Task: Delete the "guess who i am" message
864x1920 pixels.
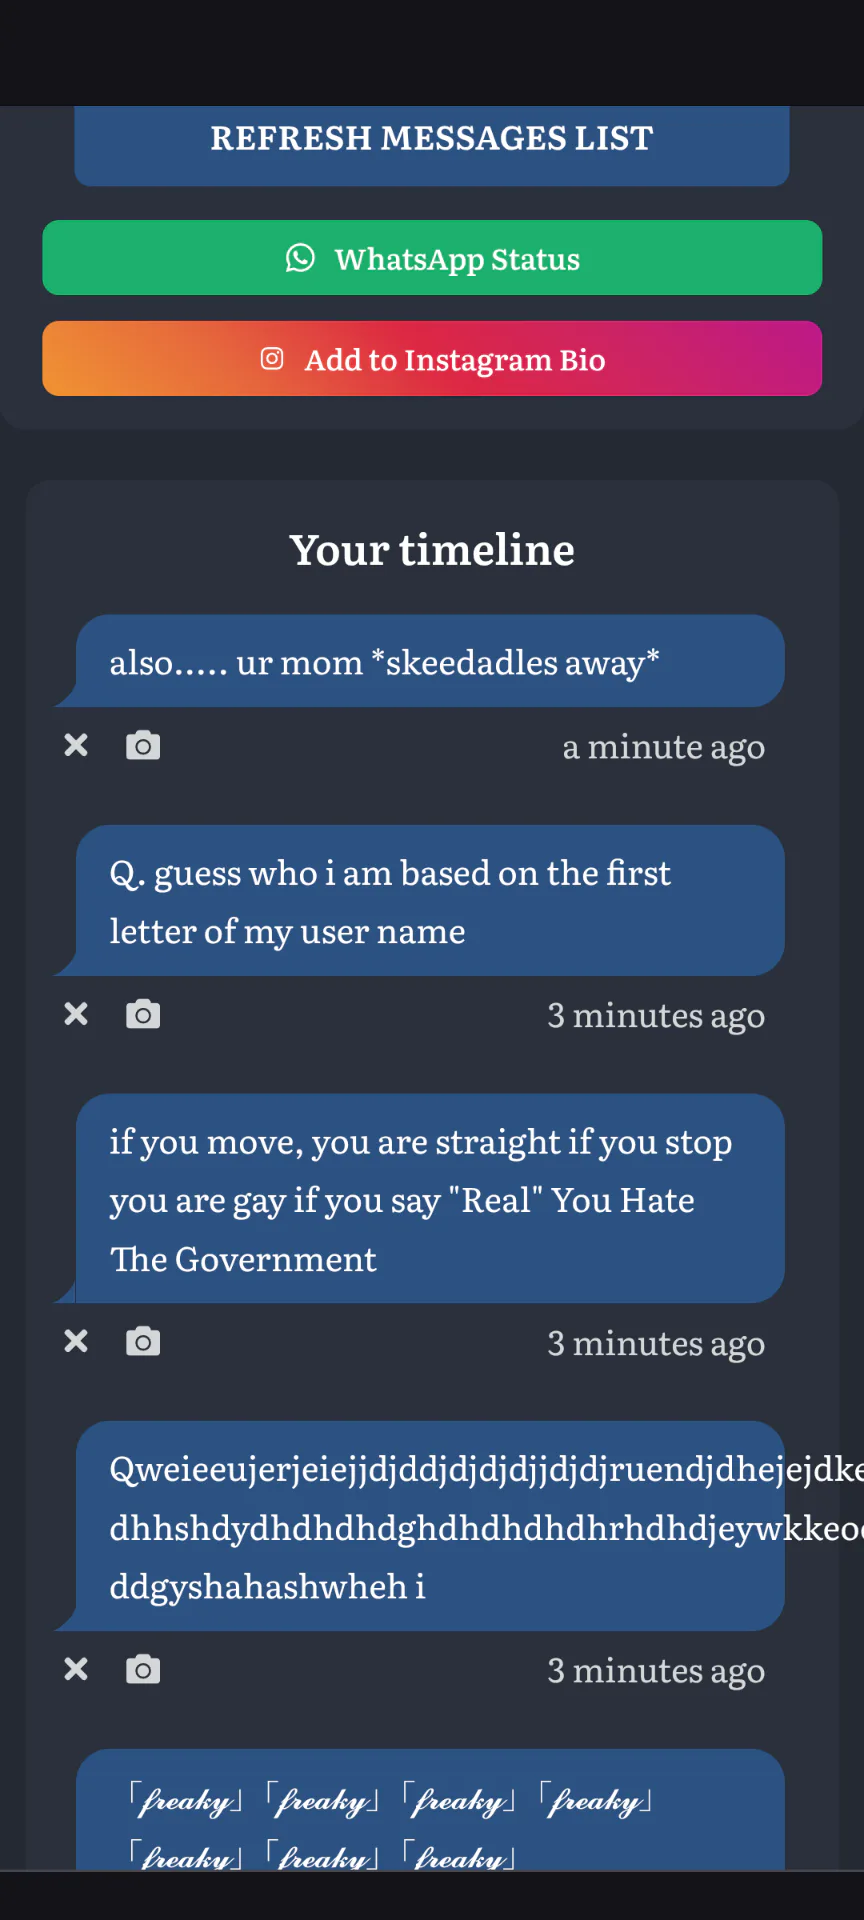Action: [76, 1015]
